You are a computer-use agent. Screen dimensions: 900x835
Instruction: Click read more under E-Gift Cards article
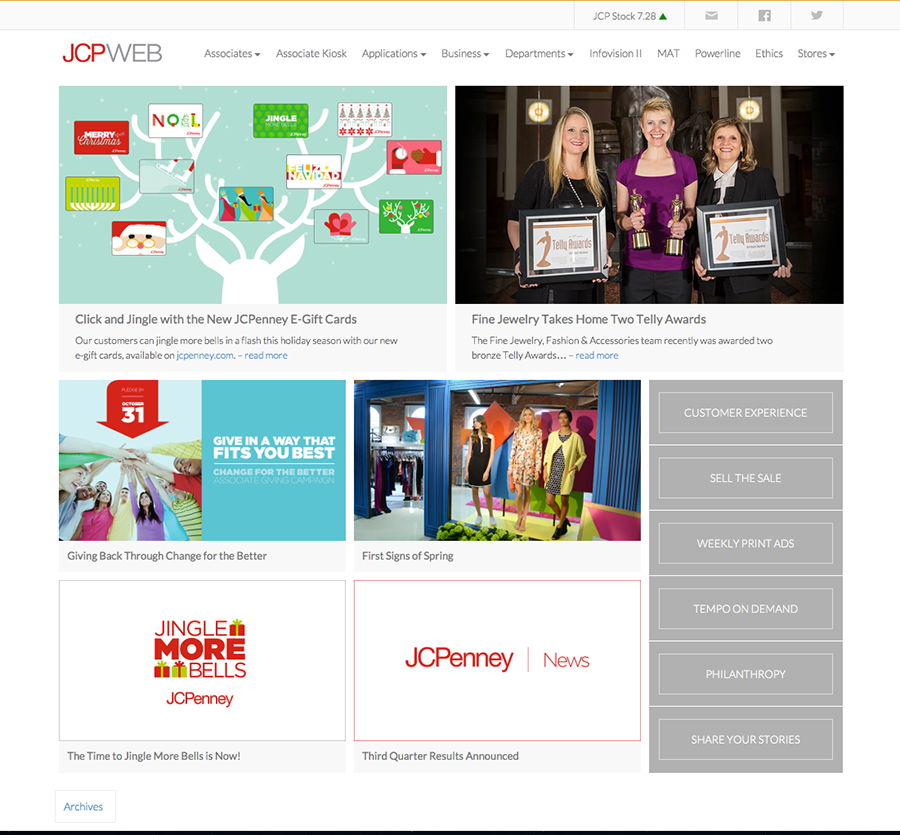coord(266,355)
